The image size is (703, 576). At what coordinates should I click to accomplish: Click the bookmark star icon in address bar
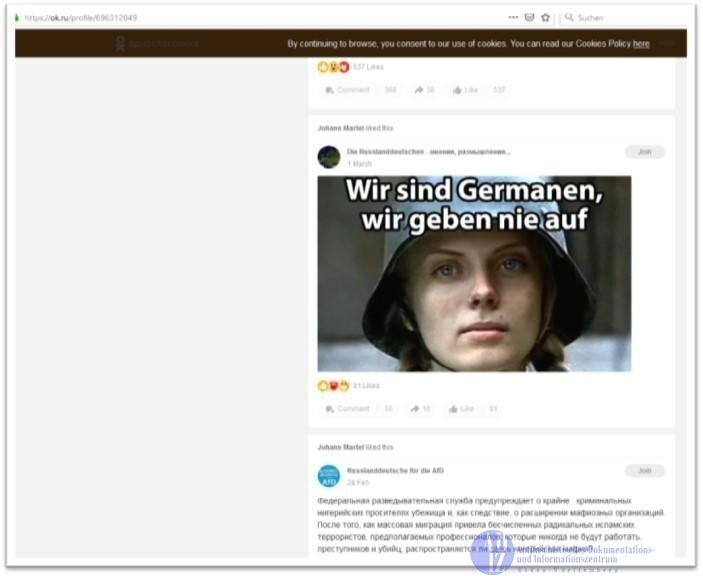tap(545, 17)
